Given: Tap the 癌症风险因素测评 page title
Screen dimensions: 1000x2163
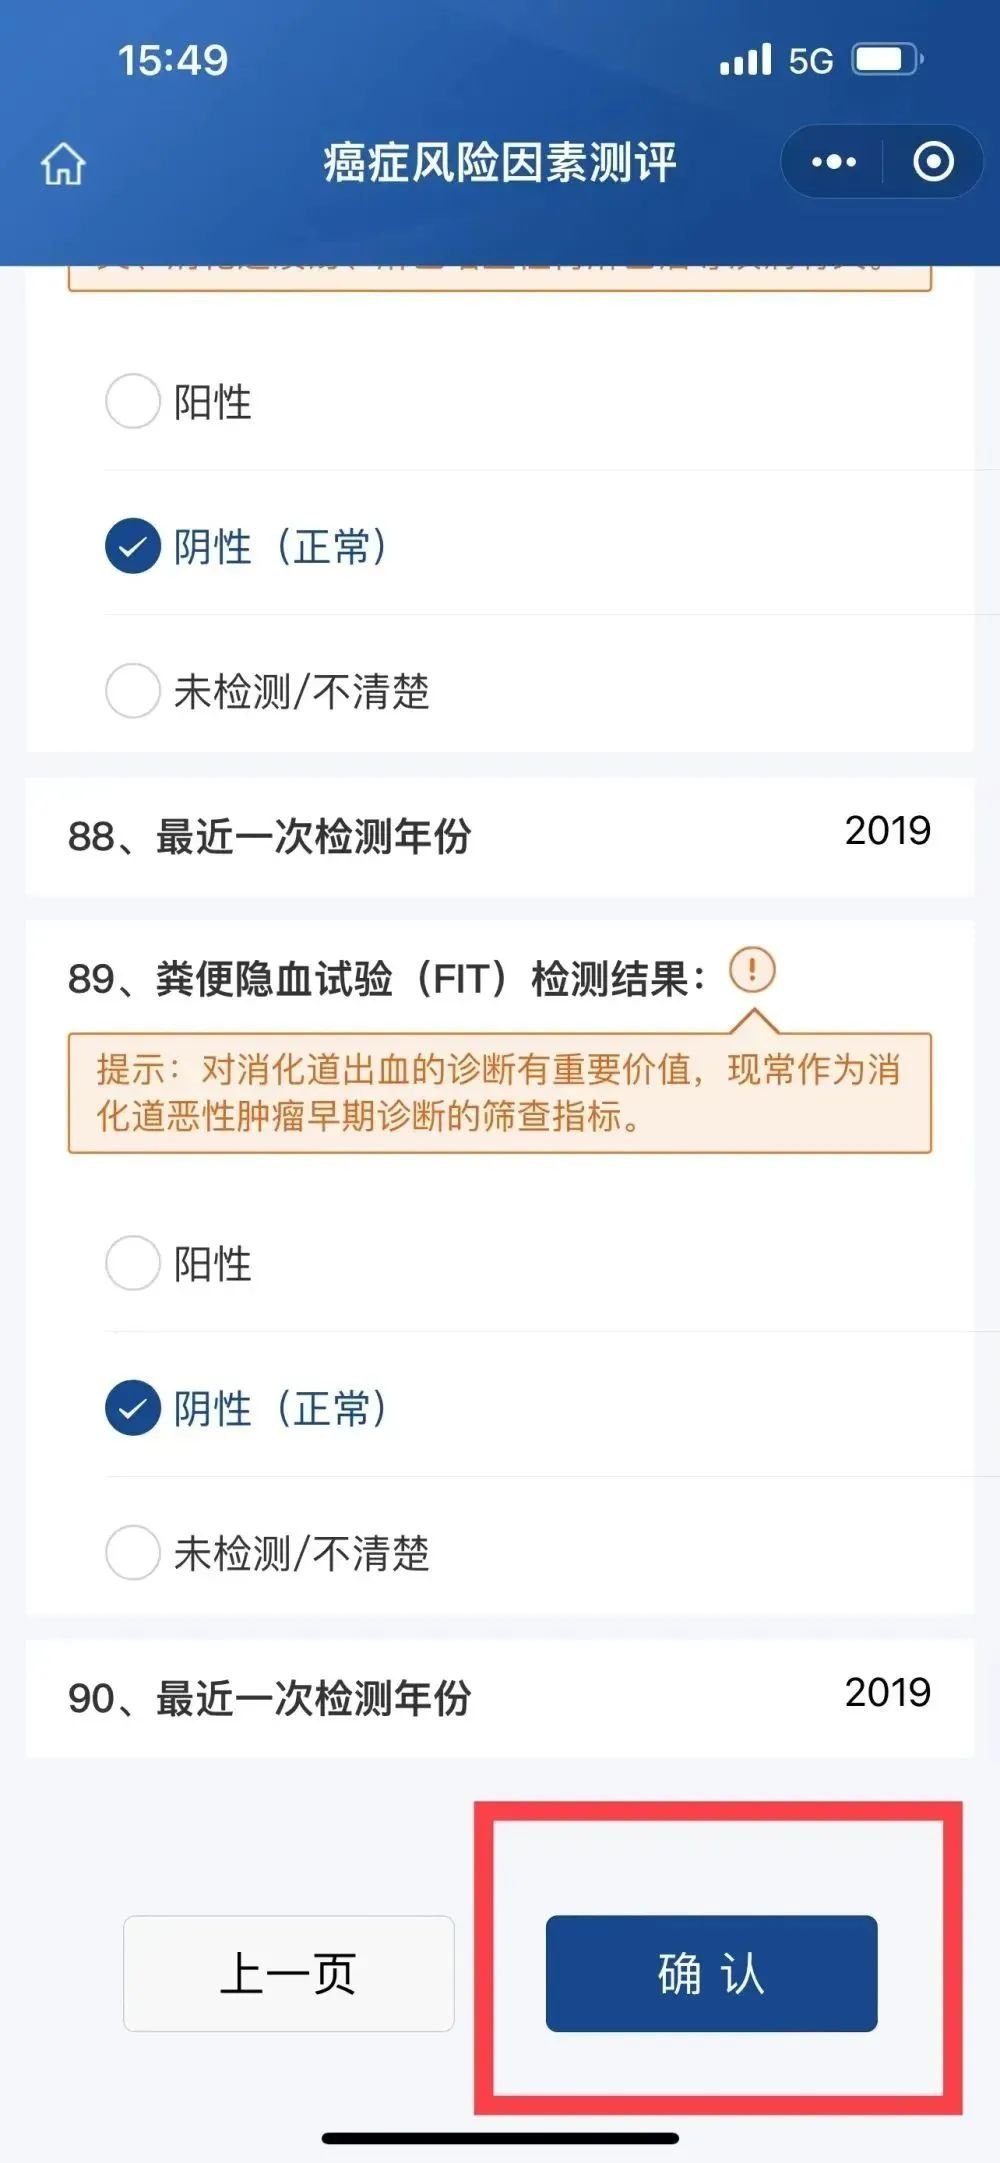Looking at the screenshot, I should (499, 163).
